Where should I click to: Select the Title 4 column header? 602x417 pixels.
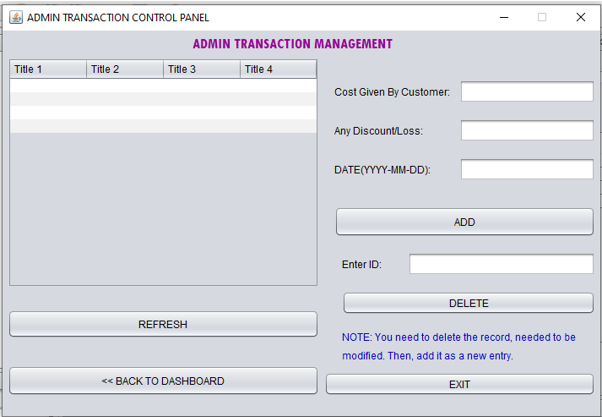pyautogui.click(x=278, y=69)
